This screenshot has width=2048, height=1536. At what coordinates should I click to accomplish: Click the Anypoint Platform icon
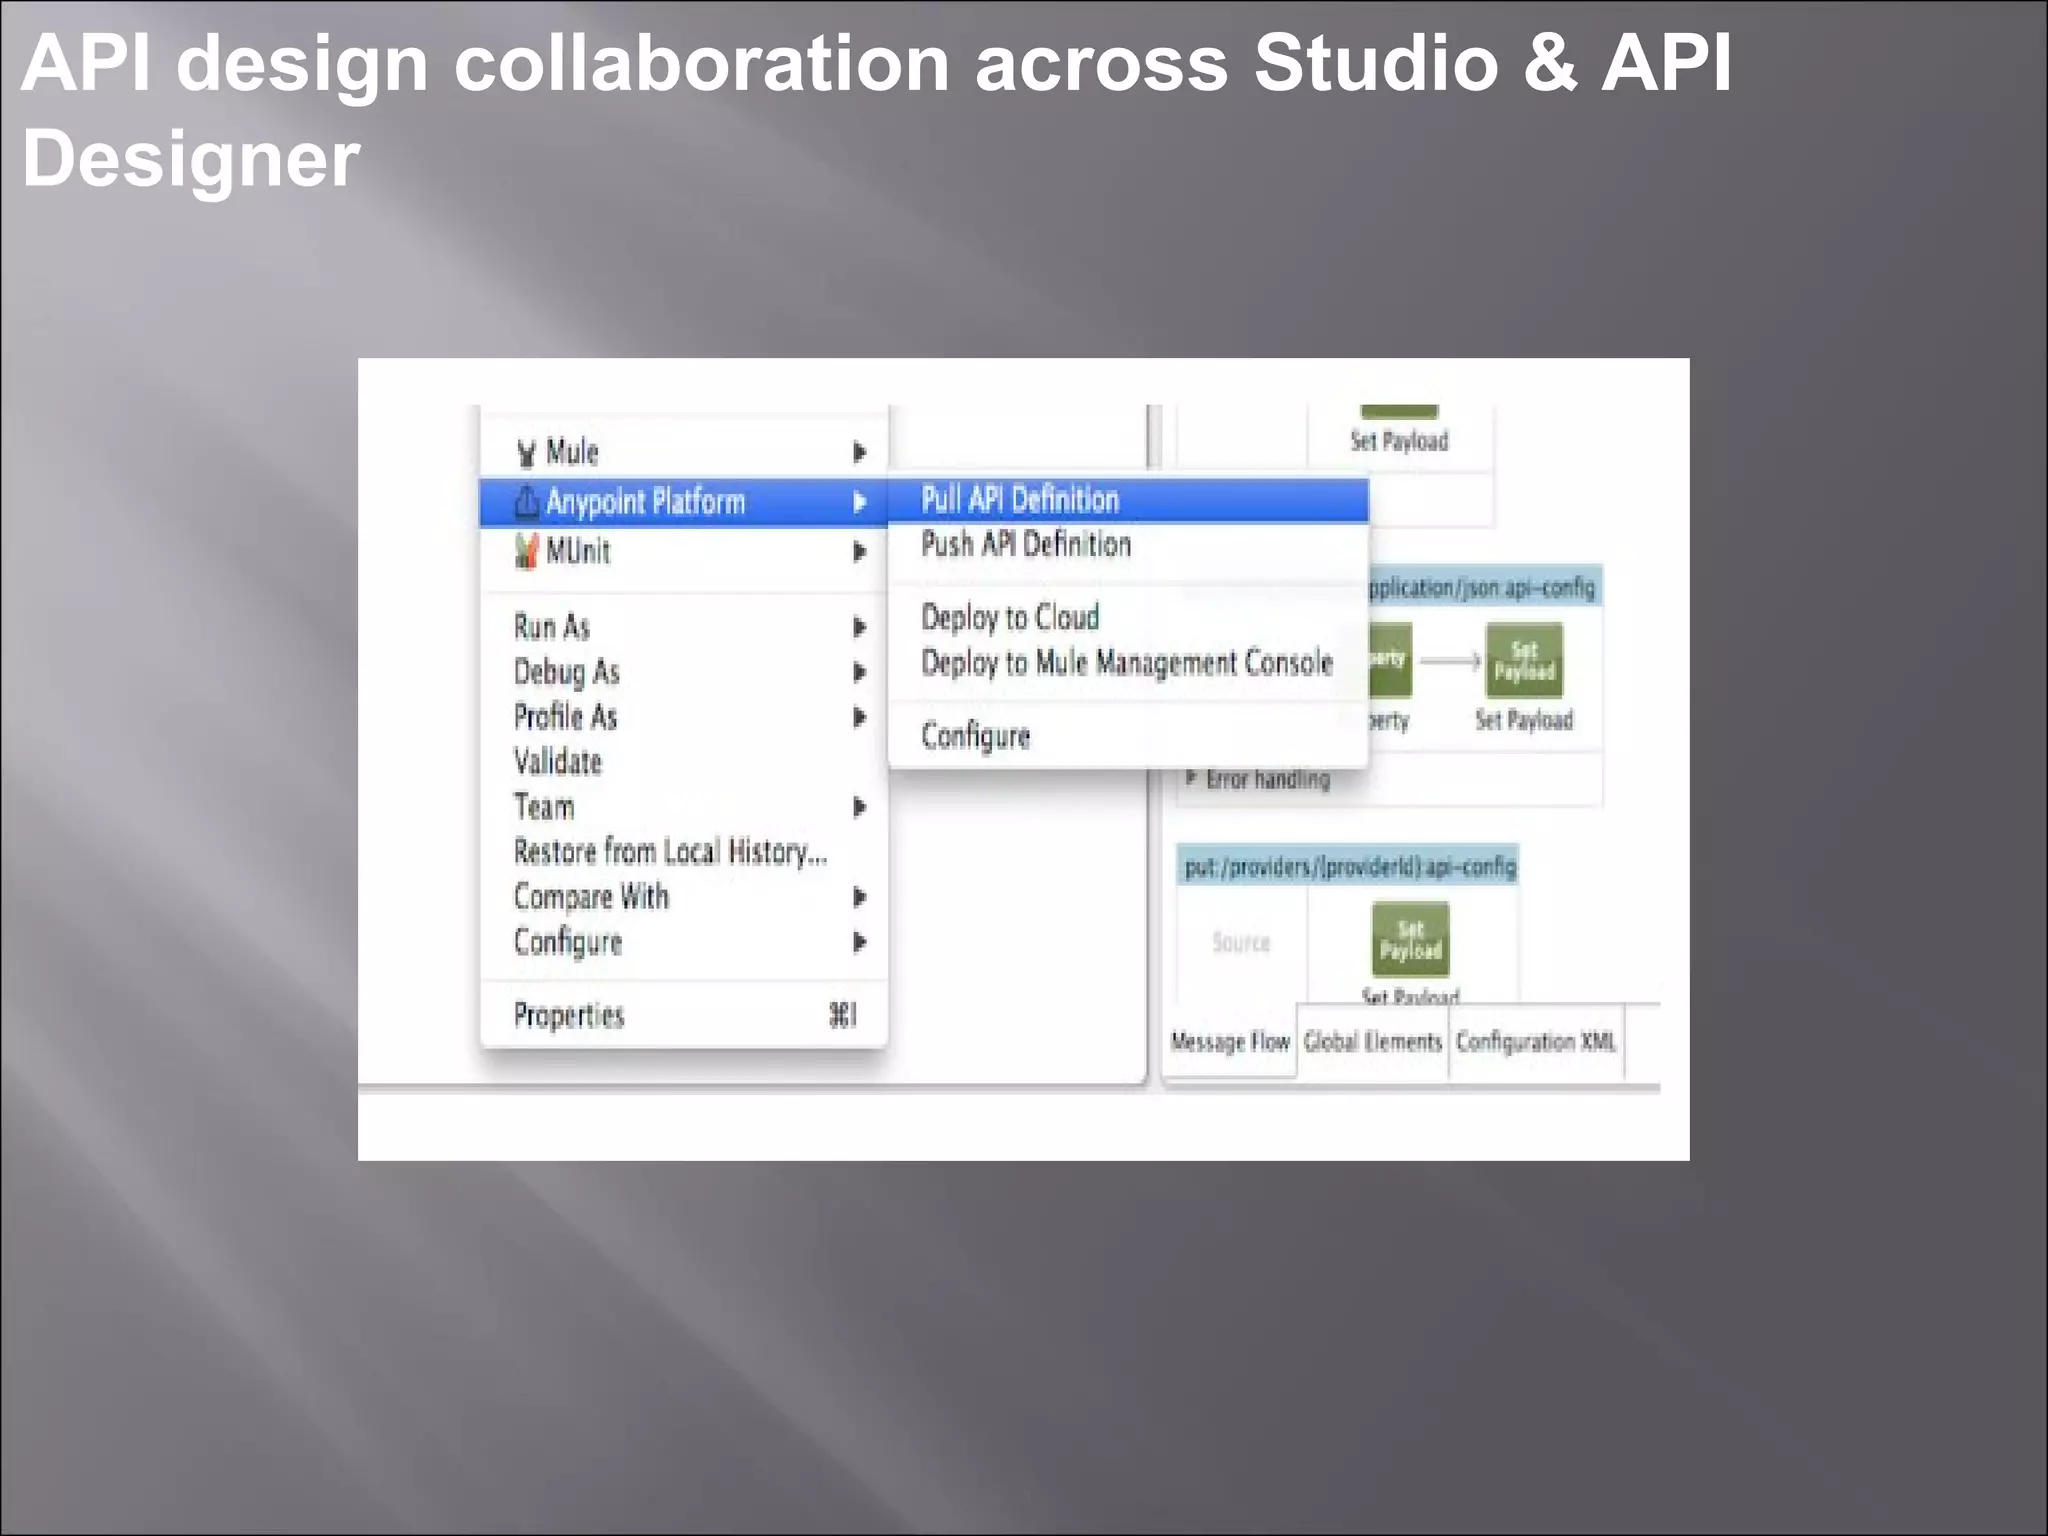[527, 502]
